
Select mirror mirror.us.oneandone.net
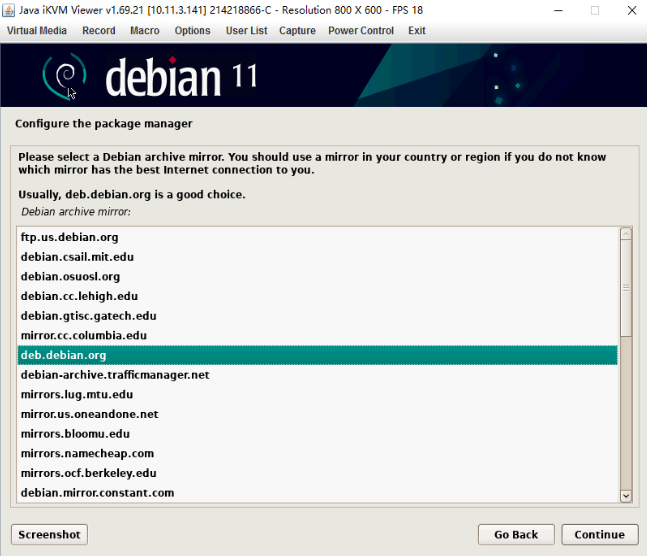point(317,414)
